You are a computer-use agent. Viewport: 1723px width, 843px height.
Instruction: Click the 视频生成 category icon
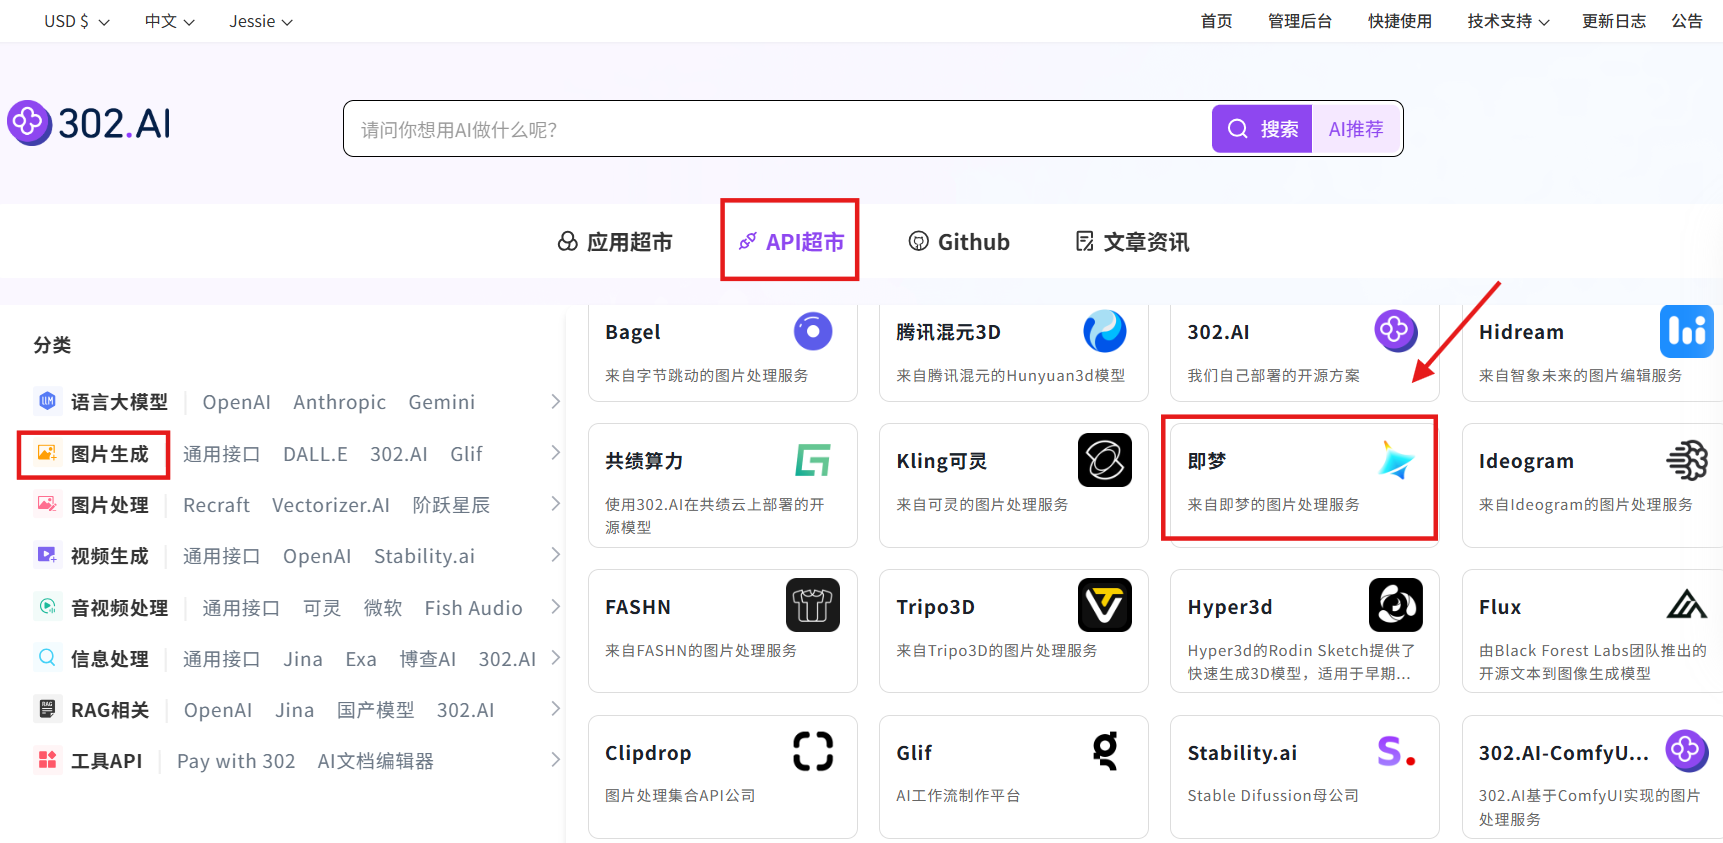click(47, 555)
